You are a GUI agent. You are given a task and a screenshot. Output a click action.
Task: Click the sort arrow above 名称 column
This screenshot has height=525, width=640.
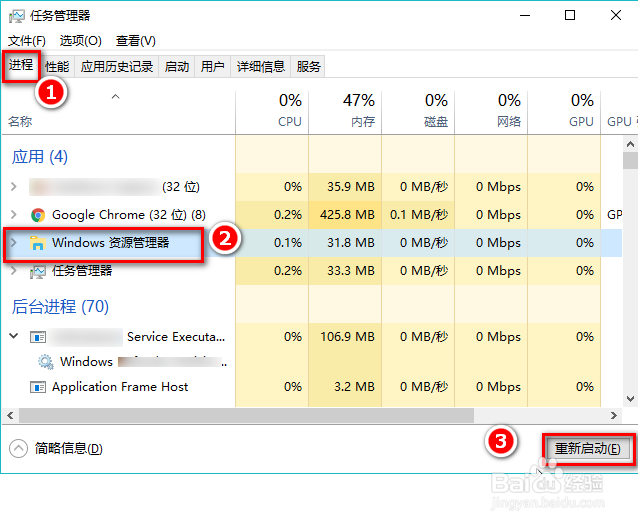point(116,97)
